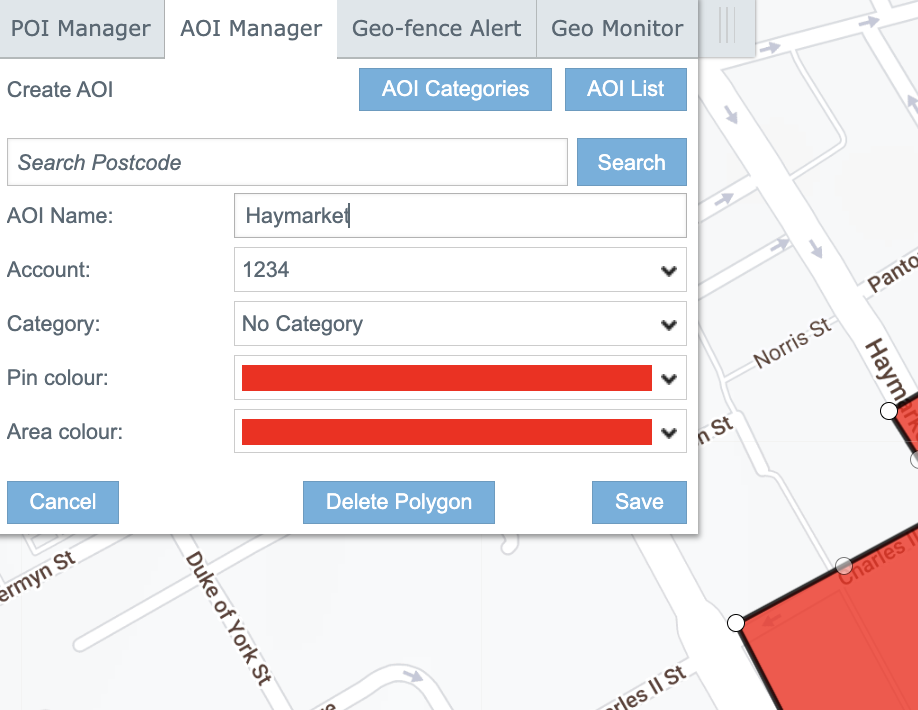Switch to the POI Manager tab
The image size is (918, 710).
(x=81, y=28)
